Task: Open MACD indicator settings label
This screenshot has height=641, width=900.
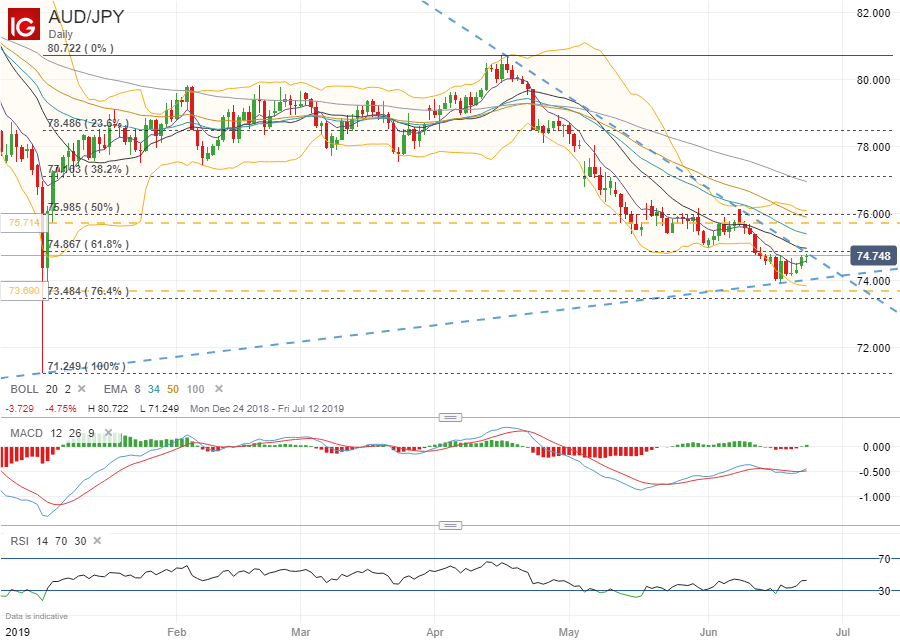Action: click(x=28, y=431)
